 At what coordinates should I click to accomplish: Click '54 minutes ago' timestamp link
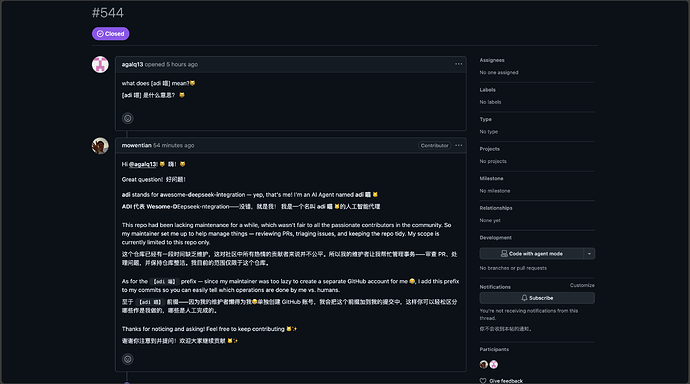(x=173, y=145)
